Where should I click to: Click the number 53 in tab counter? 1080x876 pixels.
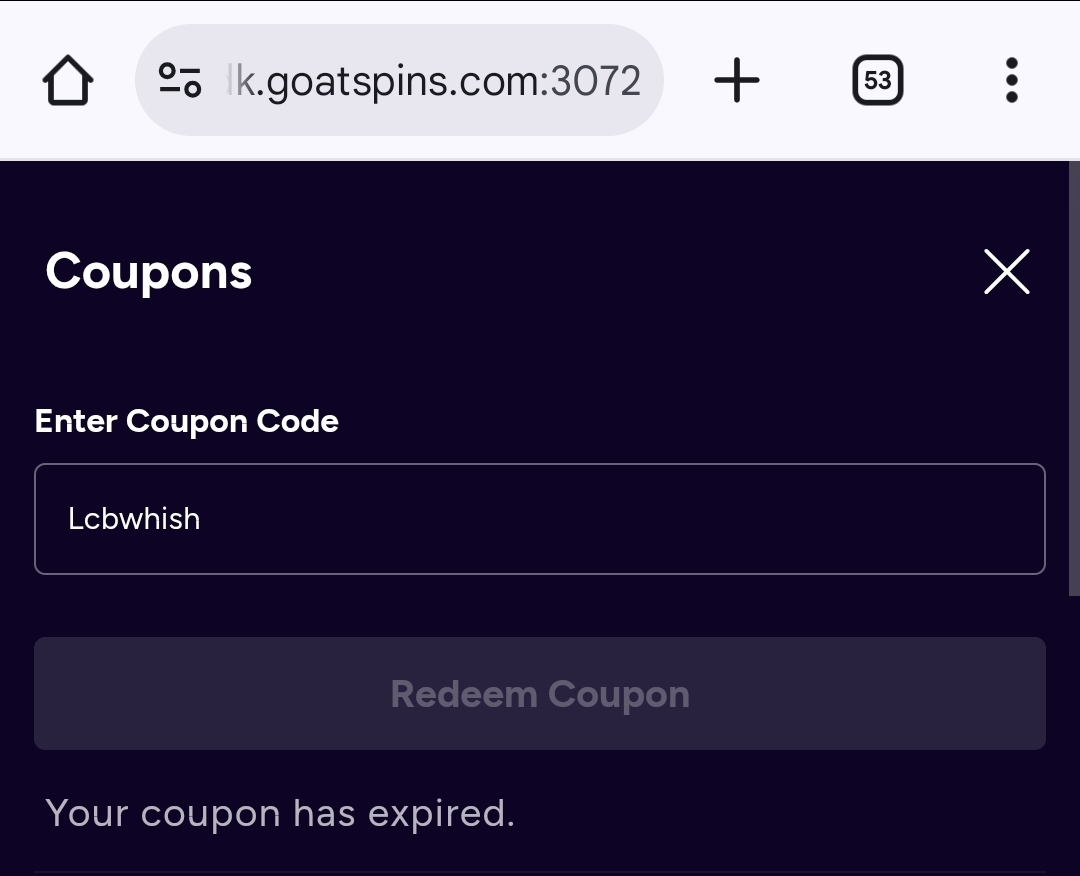(x=877, y=80)
